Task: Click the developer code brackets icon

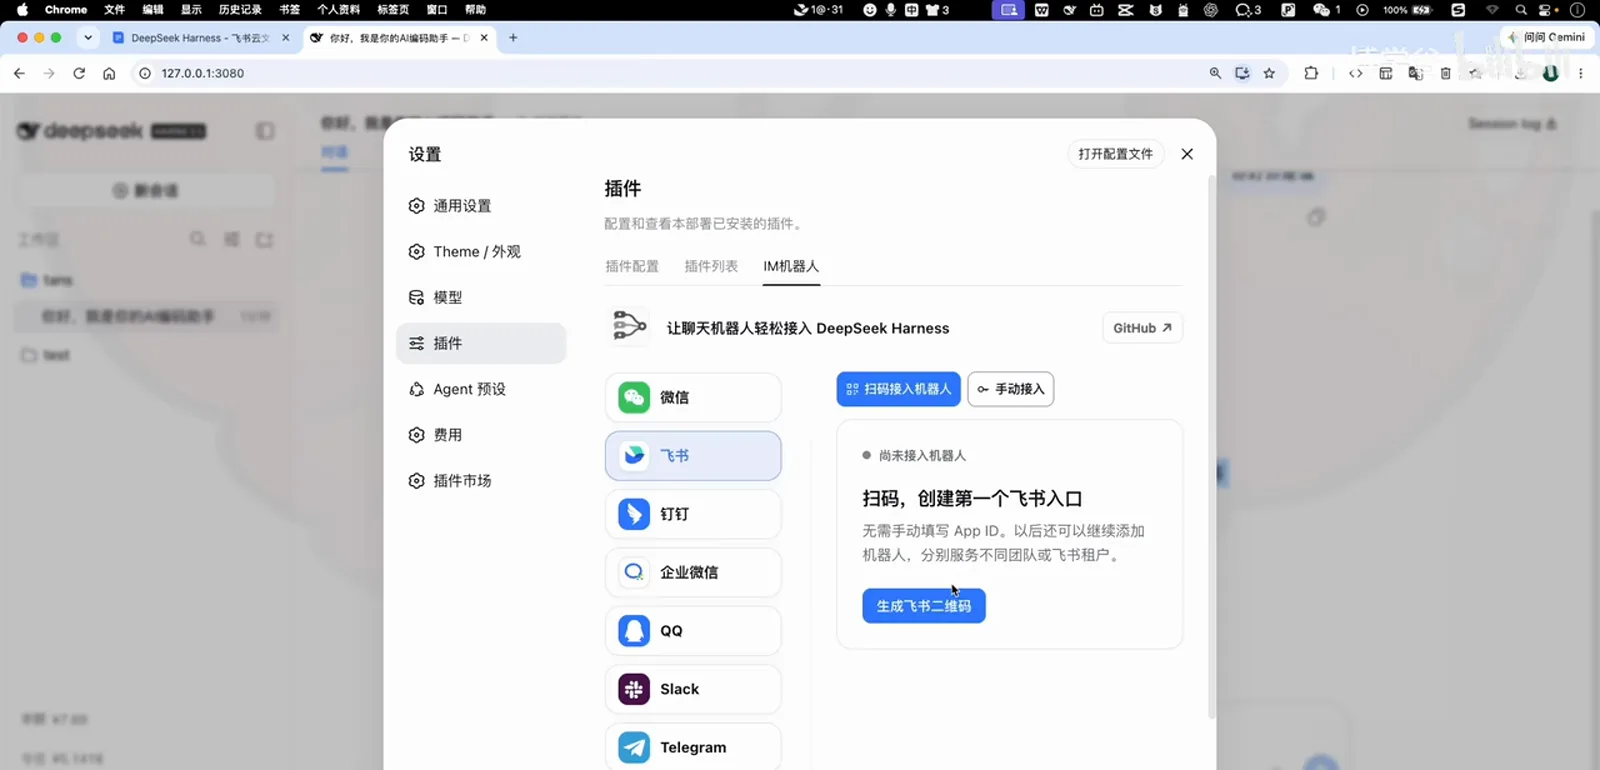Action: point(1356,73)
